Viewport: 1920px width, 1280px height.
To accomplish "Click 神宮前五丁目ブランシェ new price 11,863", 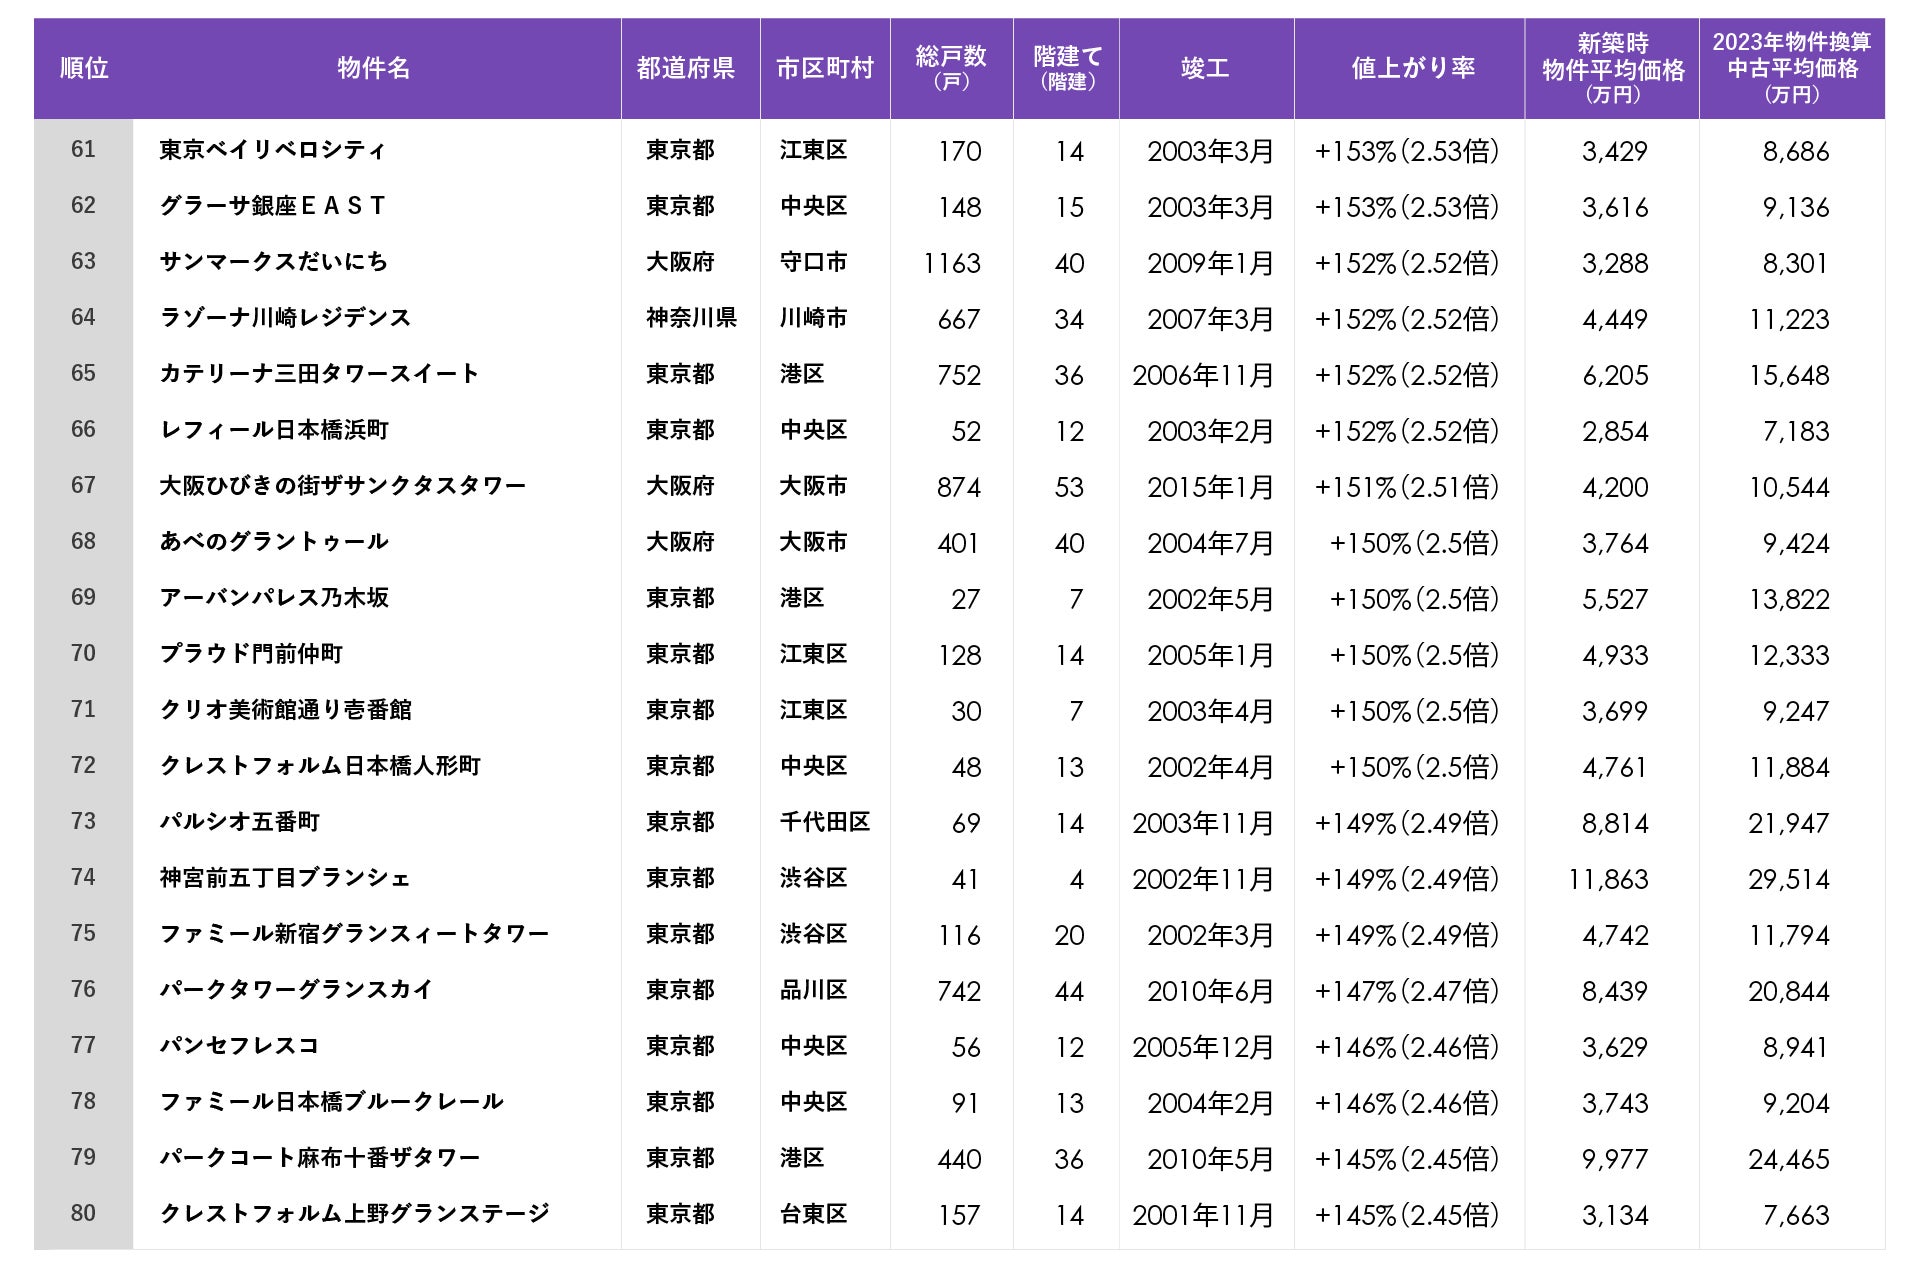I will pyautogui.click(x=1607, y=879).
